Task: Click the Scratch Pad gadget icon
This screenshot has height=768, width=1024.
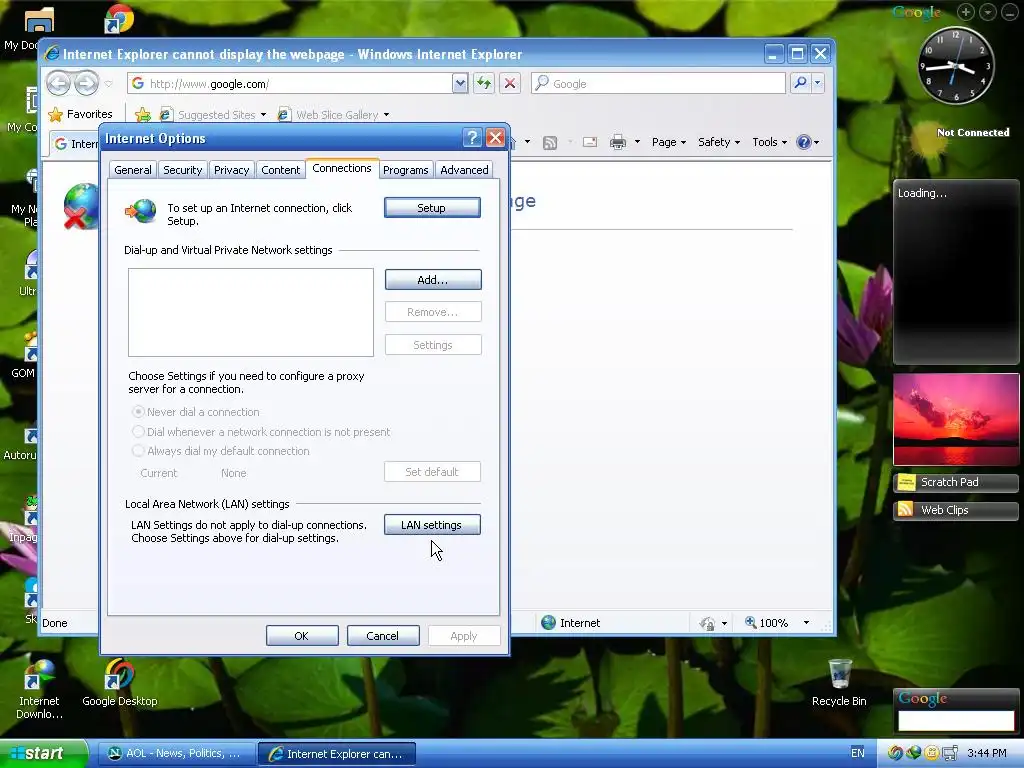Action: coord(906,483)
